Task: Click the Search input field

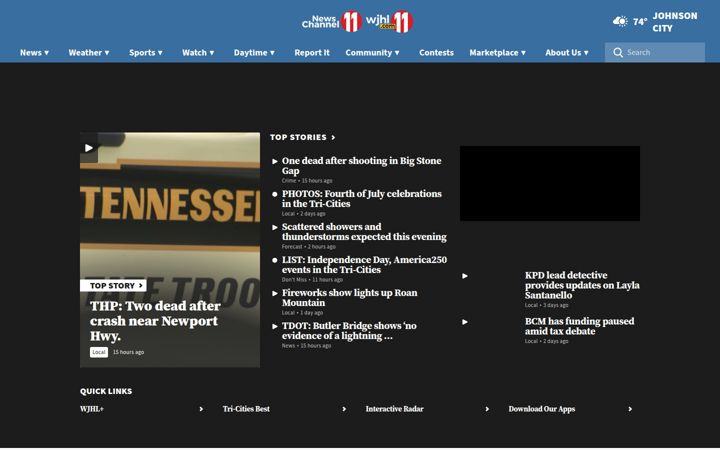Action: point(655,52)
